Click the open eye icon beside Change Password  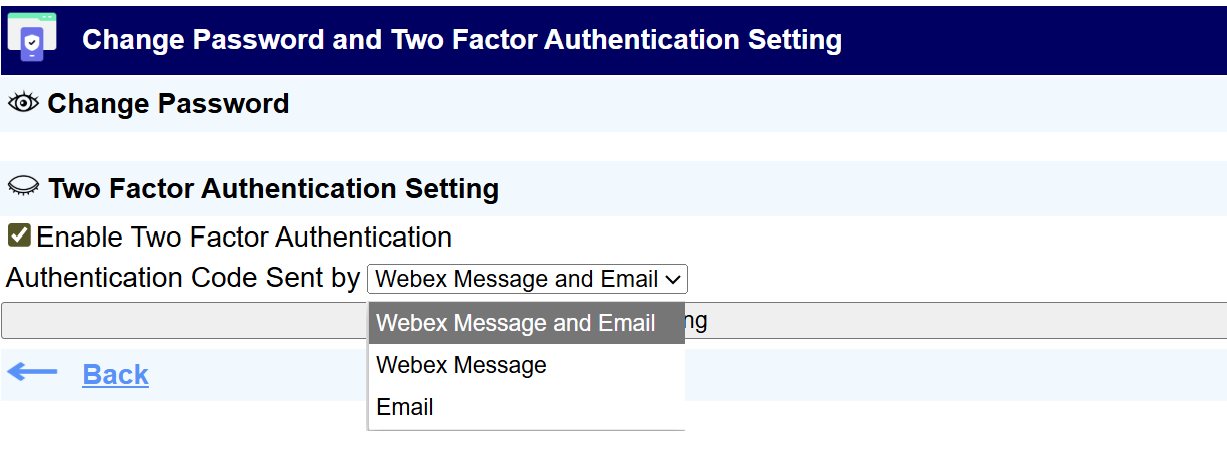(23, 103)
